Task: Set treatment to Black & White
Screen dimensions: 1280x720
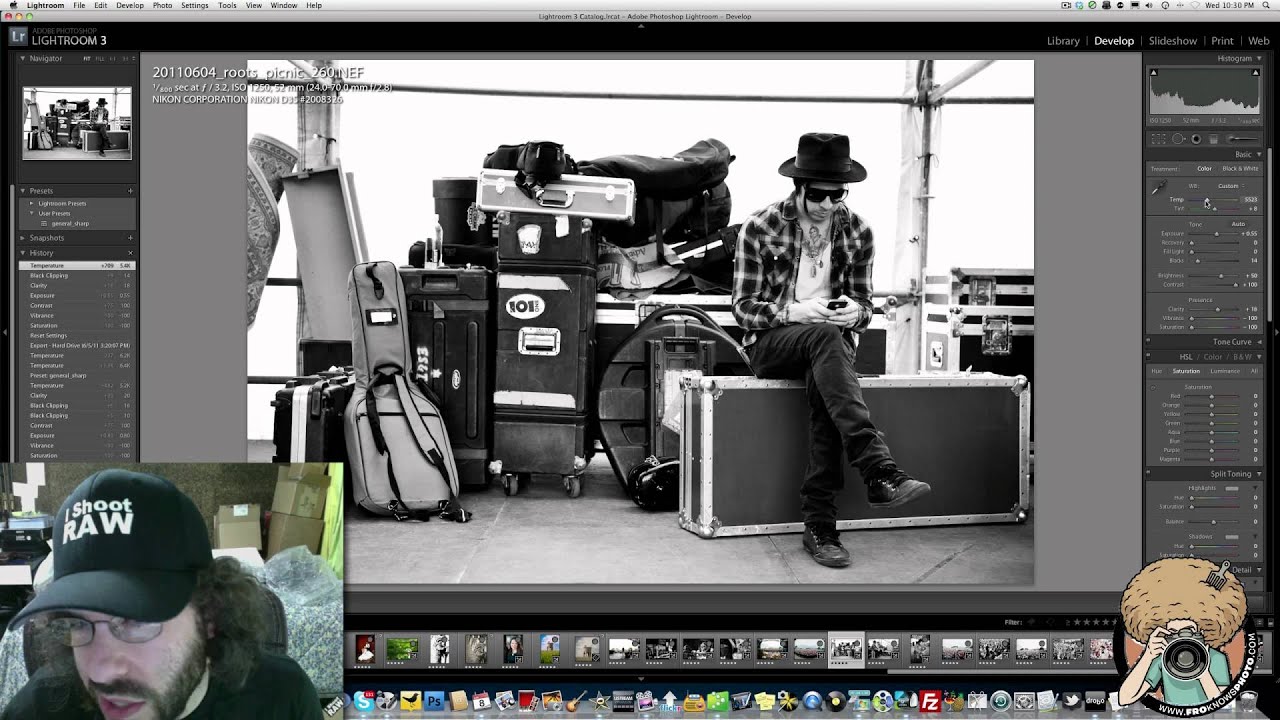Action: point(1240,168)
